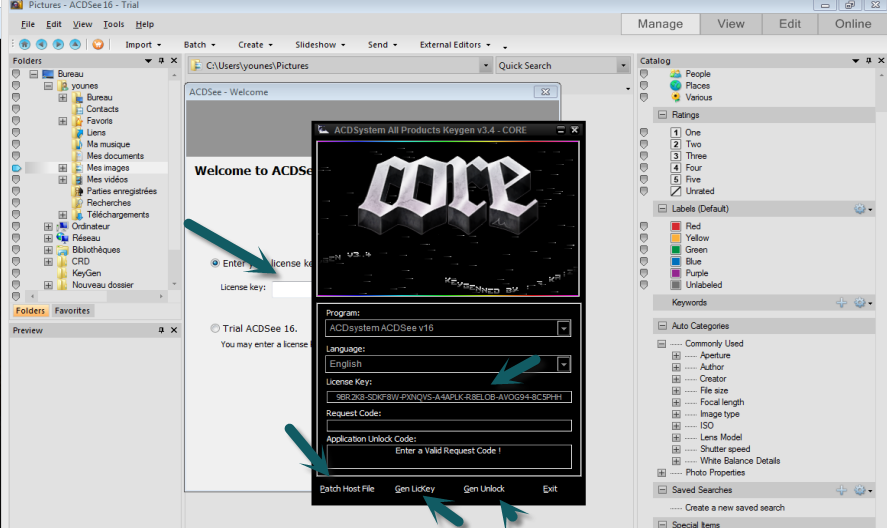Click the People category icon
The height and width of the screenshot is (528, 887).
tap(675, 74)
